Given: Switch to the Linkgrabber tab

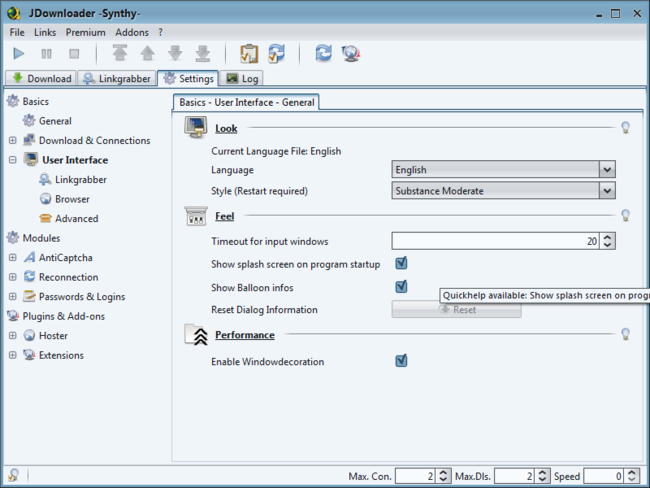Looking at the screenshot, I should [117, 78].
